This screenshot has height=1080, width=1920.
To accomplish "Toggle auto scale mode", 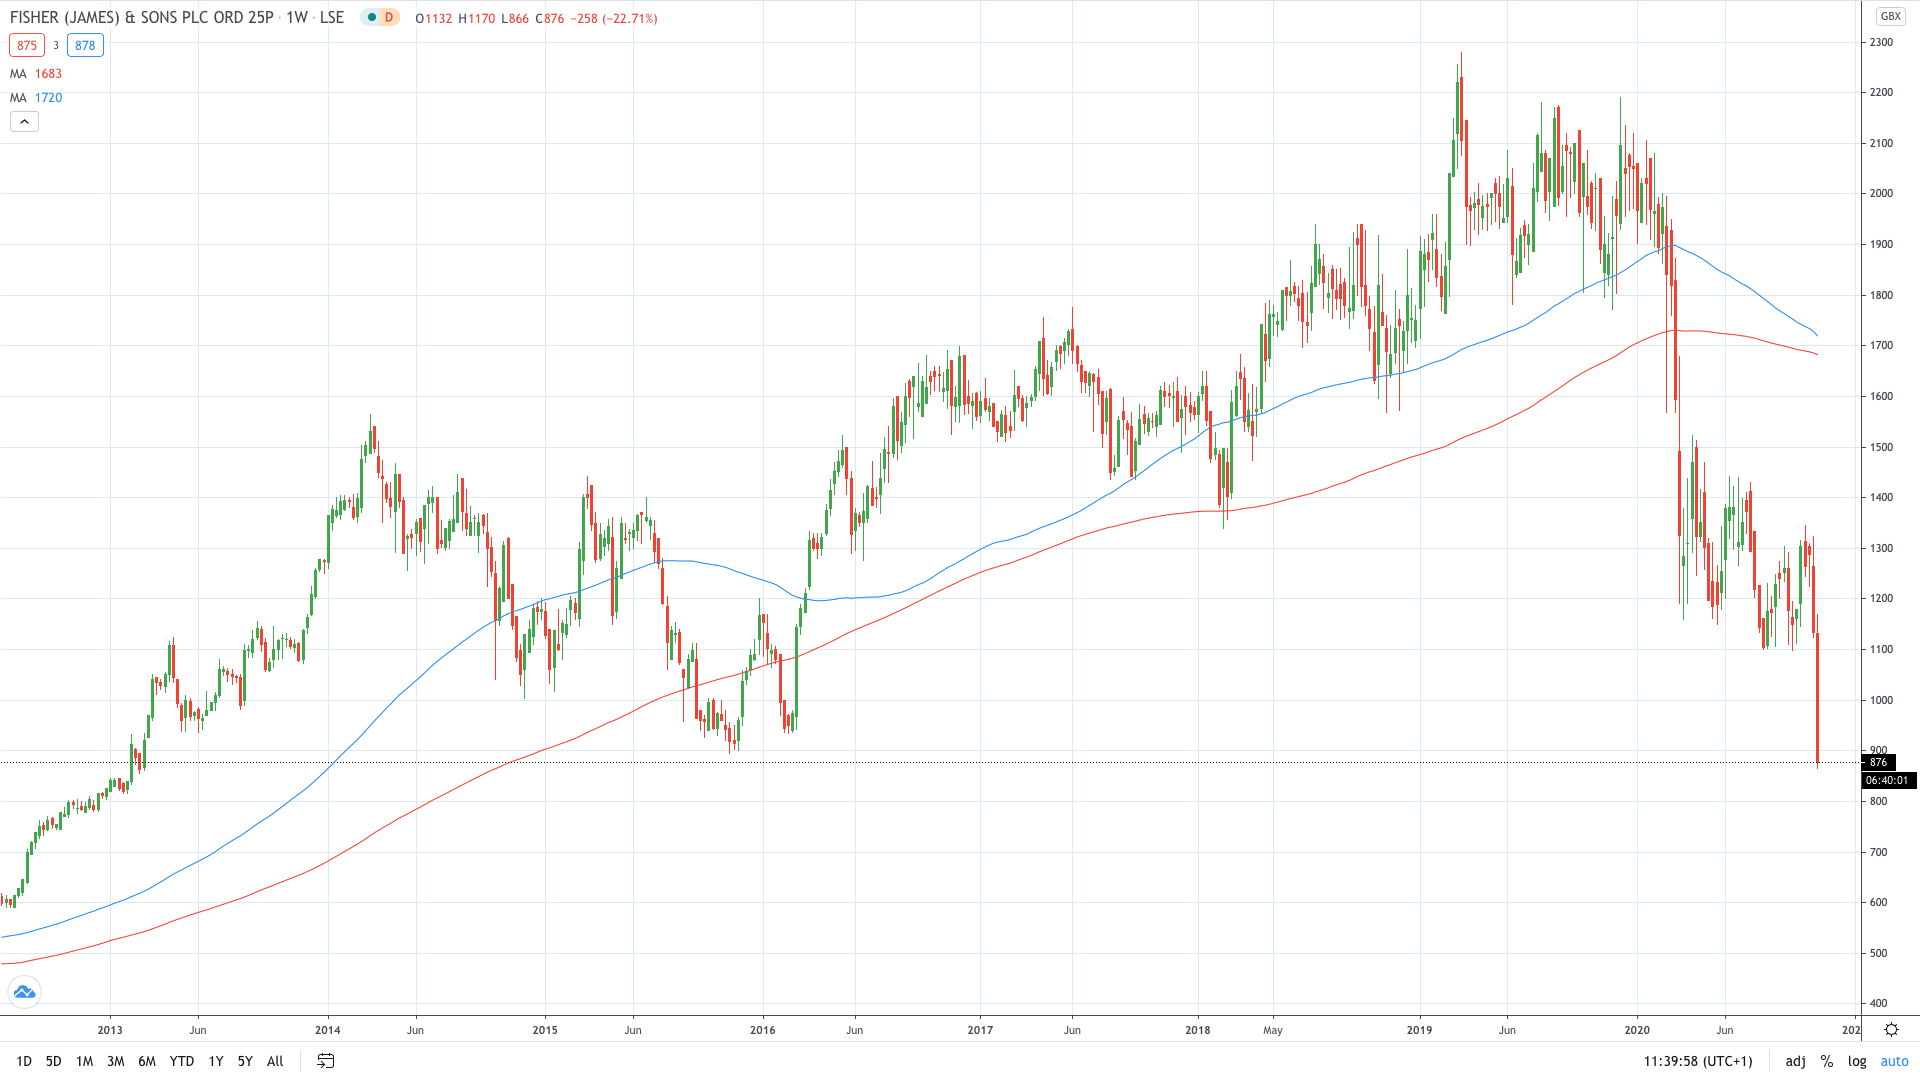I will click(1895, 1061).
